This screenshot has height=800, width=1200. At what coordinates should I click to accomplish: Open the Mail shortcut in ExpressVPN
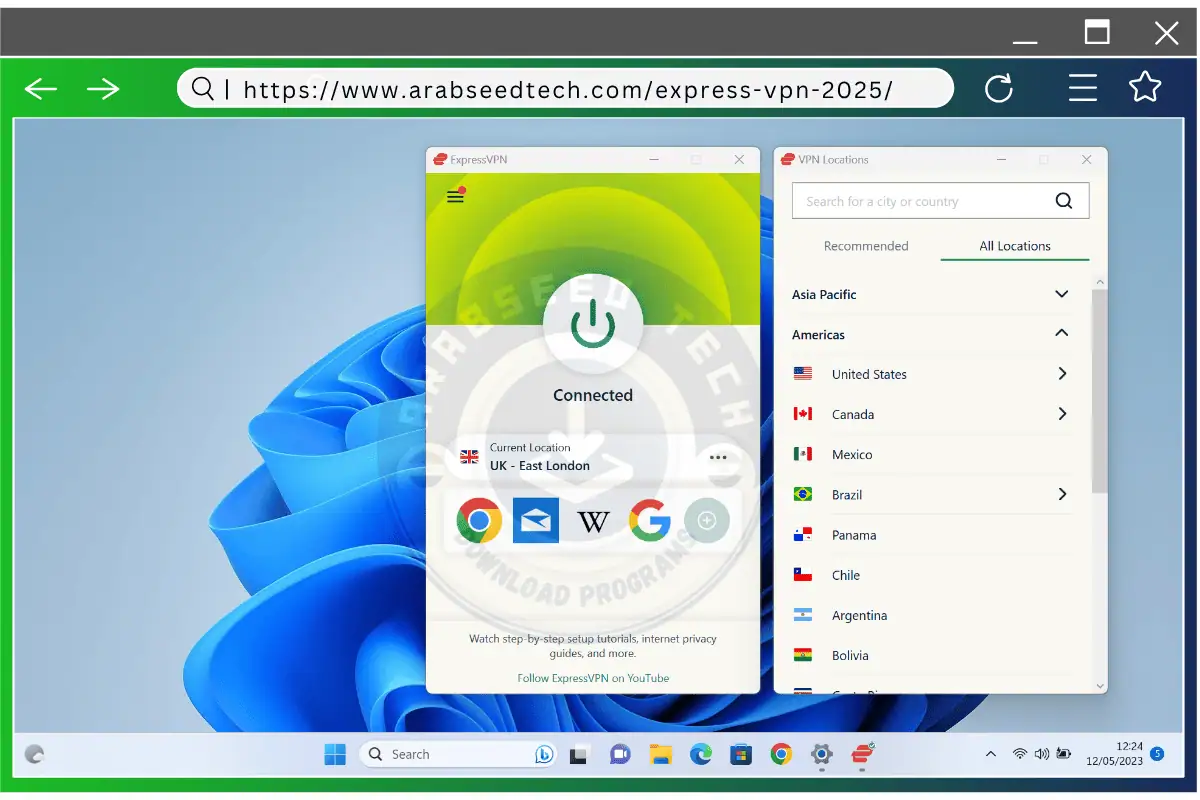[x=536, y=520]
